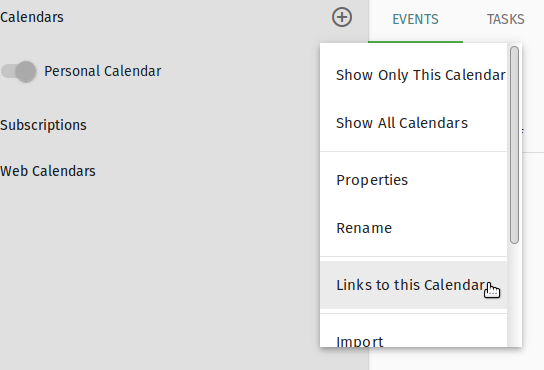Select the Import menu entry

point(414,340)
